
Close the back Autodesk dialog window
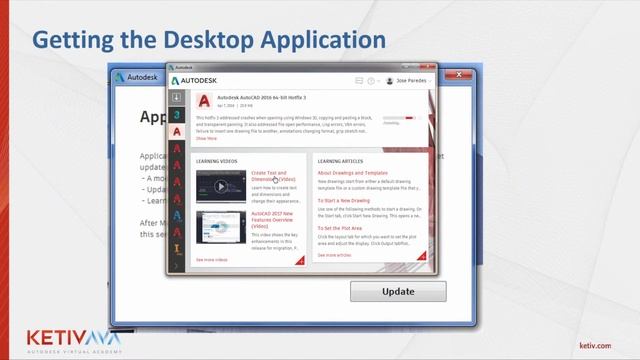pos(459,75)
